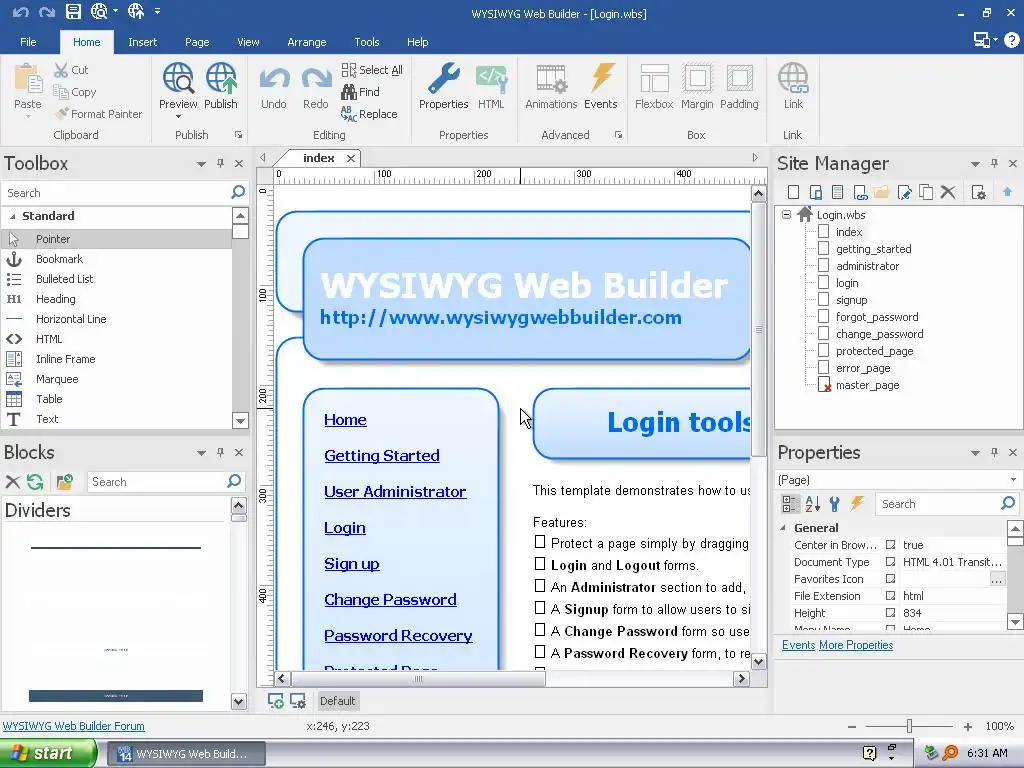This screenshot has width=1024, height=768.
Task: Open the WYSIWYG Web Builder Forum link
Action: pyautogui.click(x=74, y=726)
